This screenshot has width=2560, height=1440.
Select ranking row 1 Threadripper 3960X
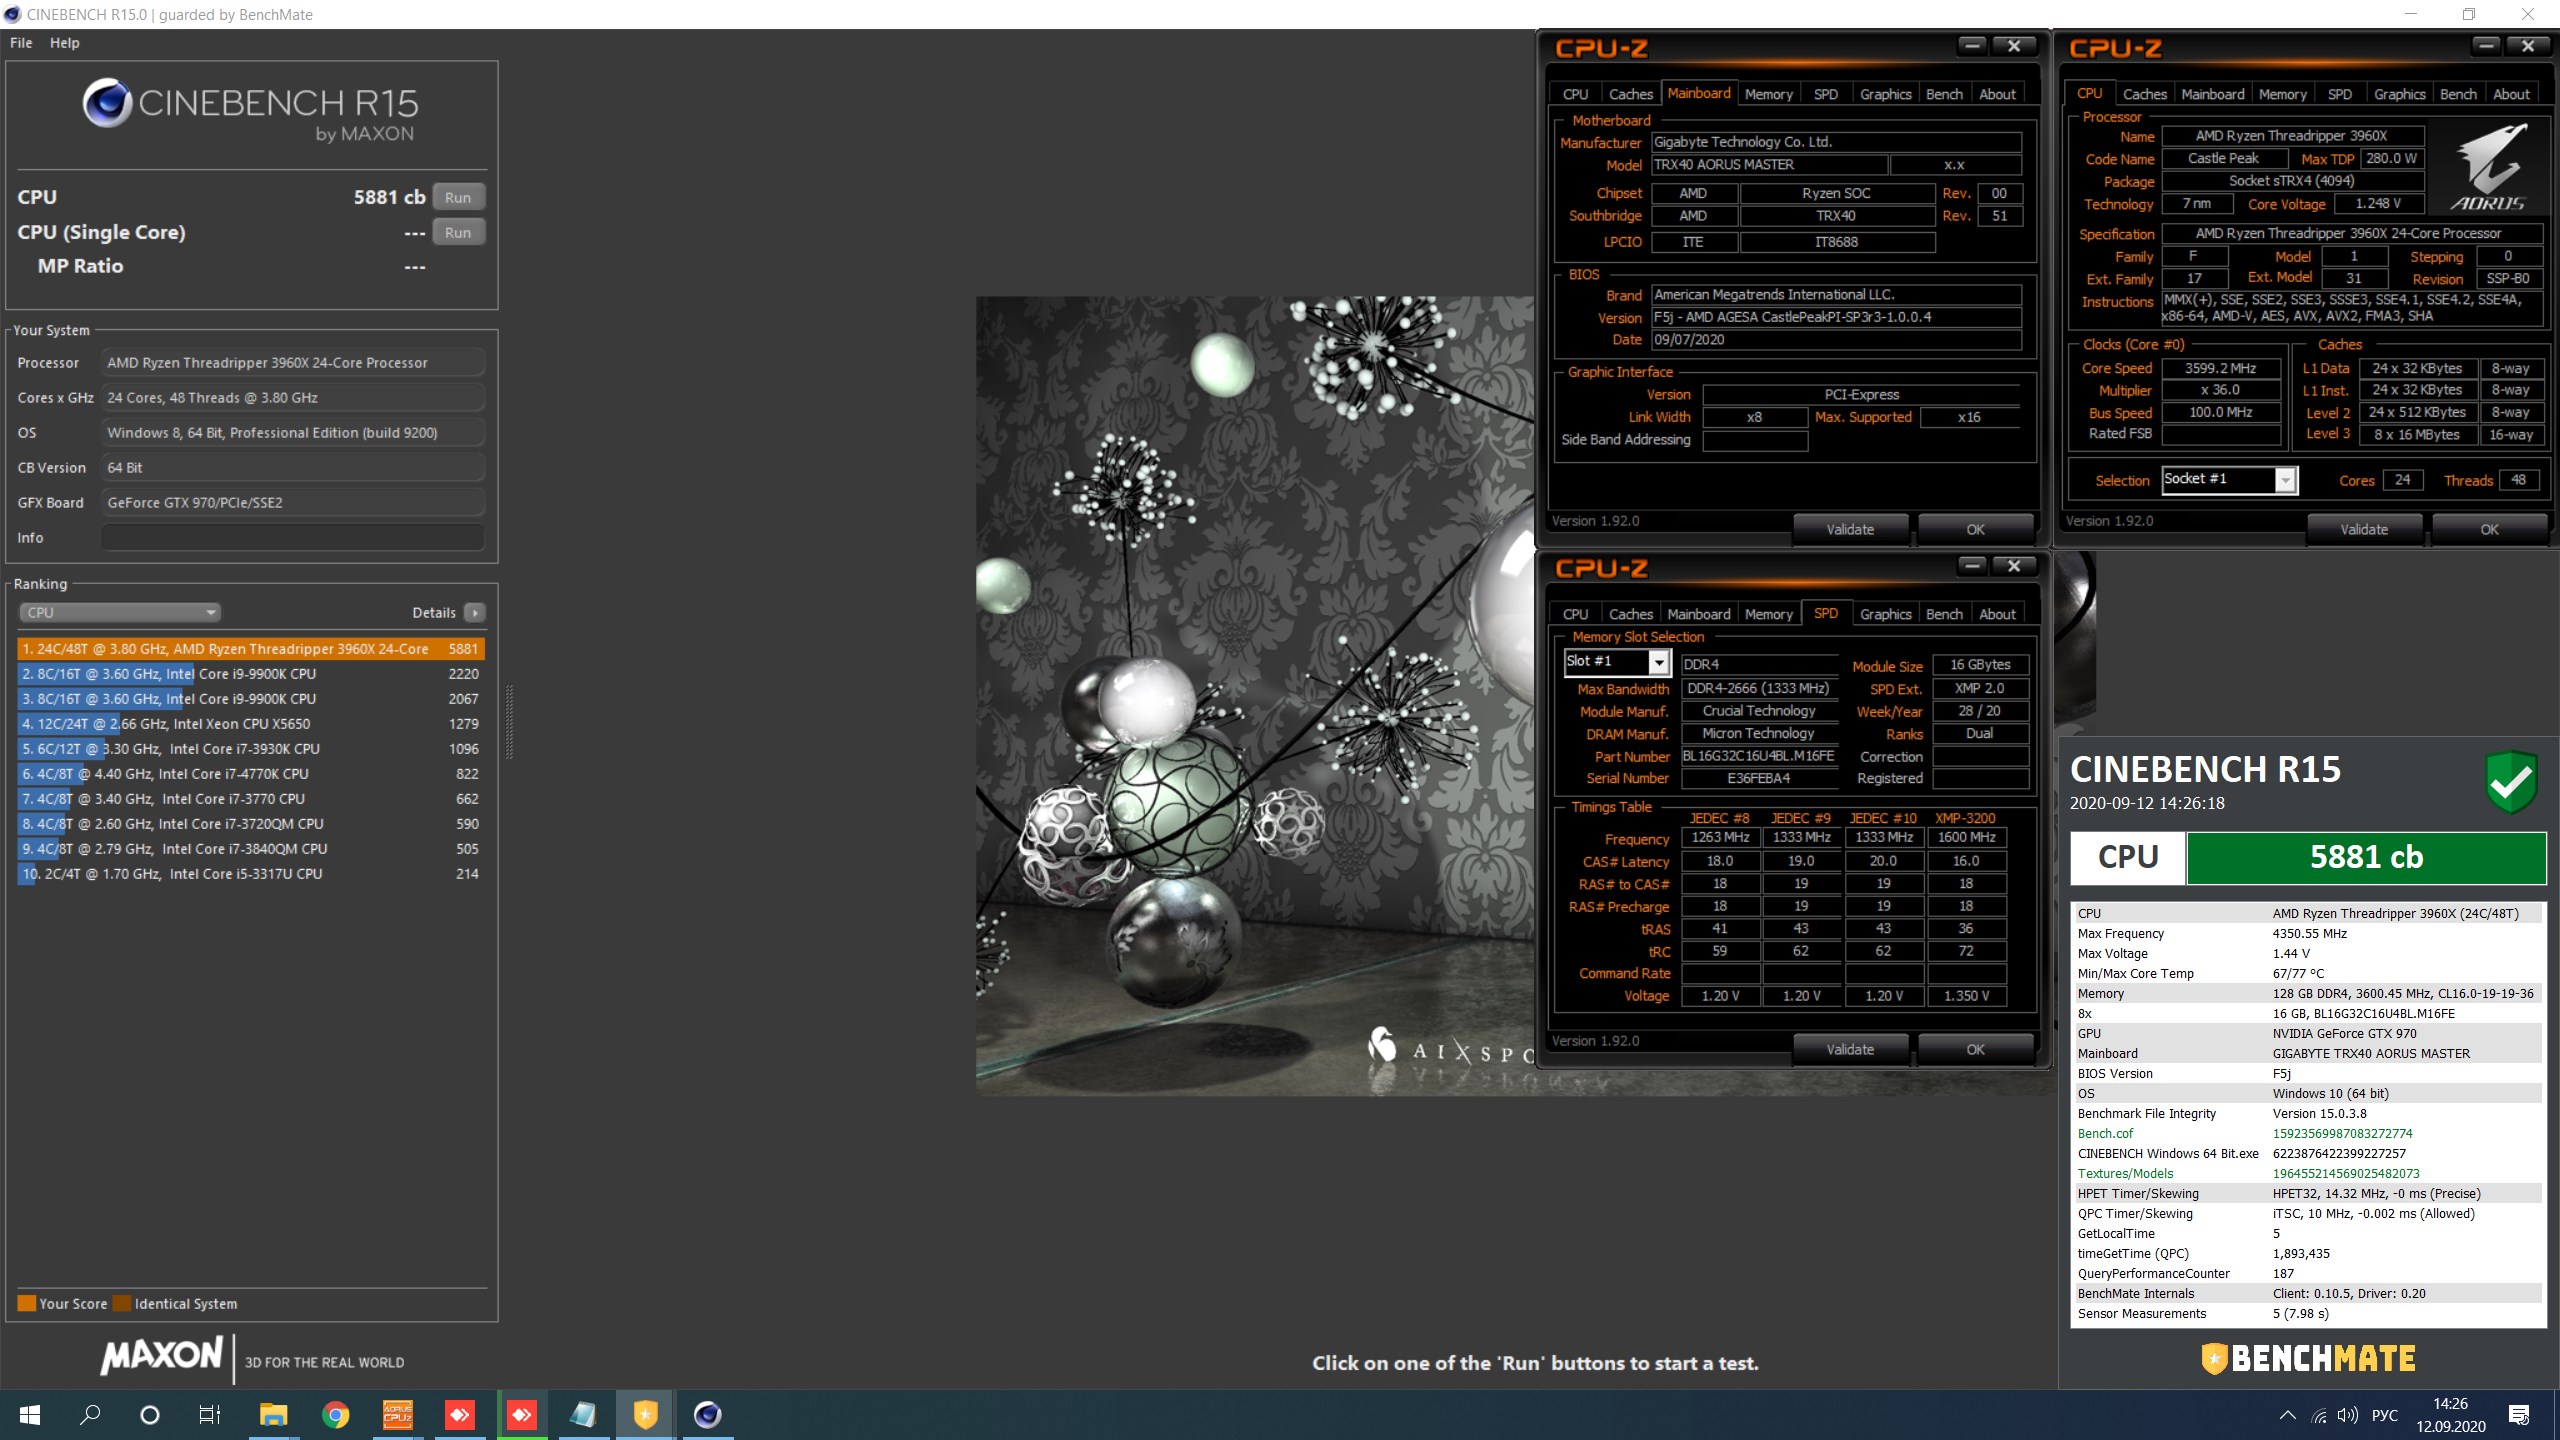251,649
